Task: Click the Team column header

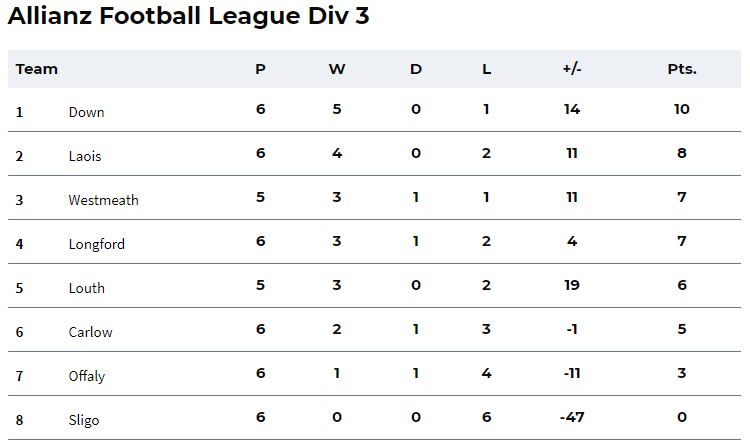Action: pyautogui.click(x=36, y=69)
